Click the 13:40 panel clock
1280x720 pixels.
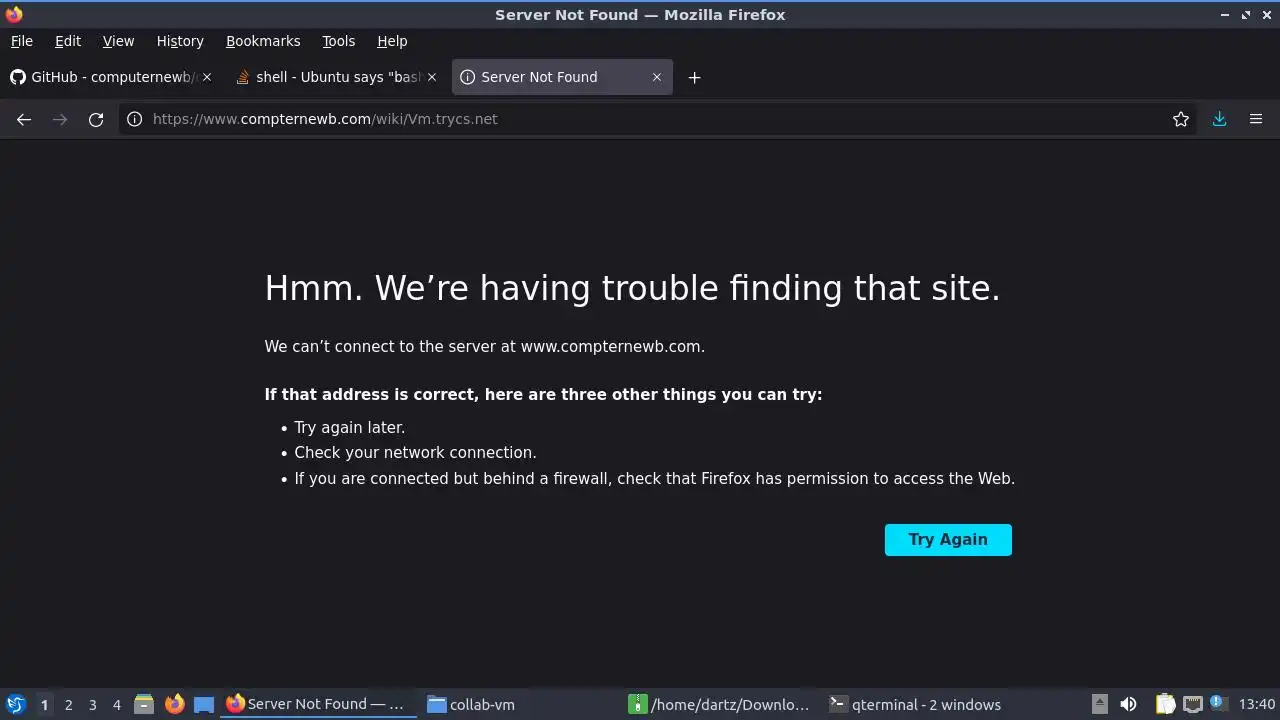[1257, 704]
